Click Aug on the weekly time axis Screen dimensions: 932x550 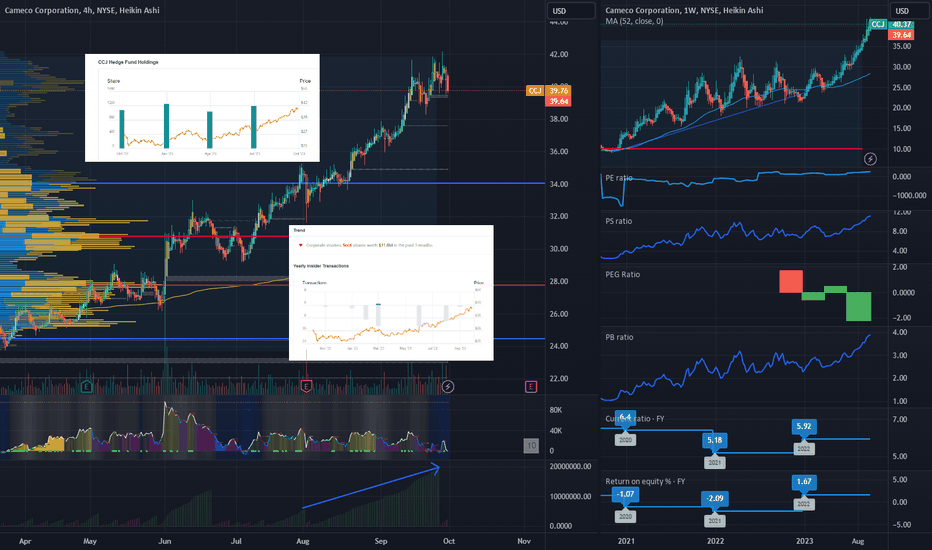(858, 541)
